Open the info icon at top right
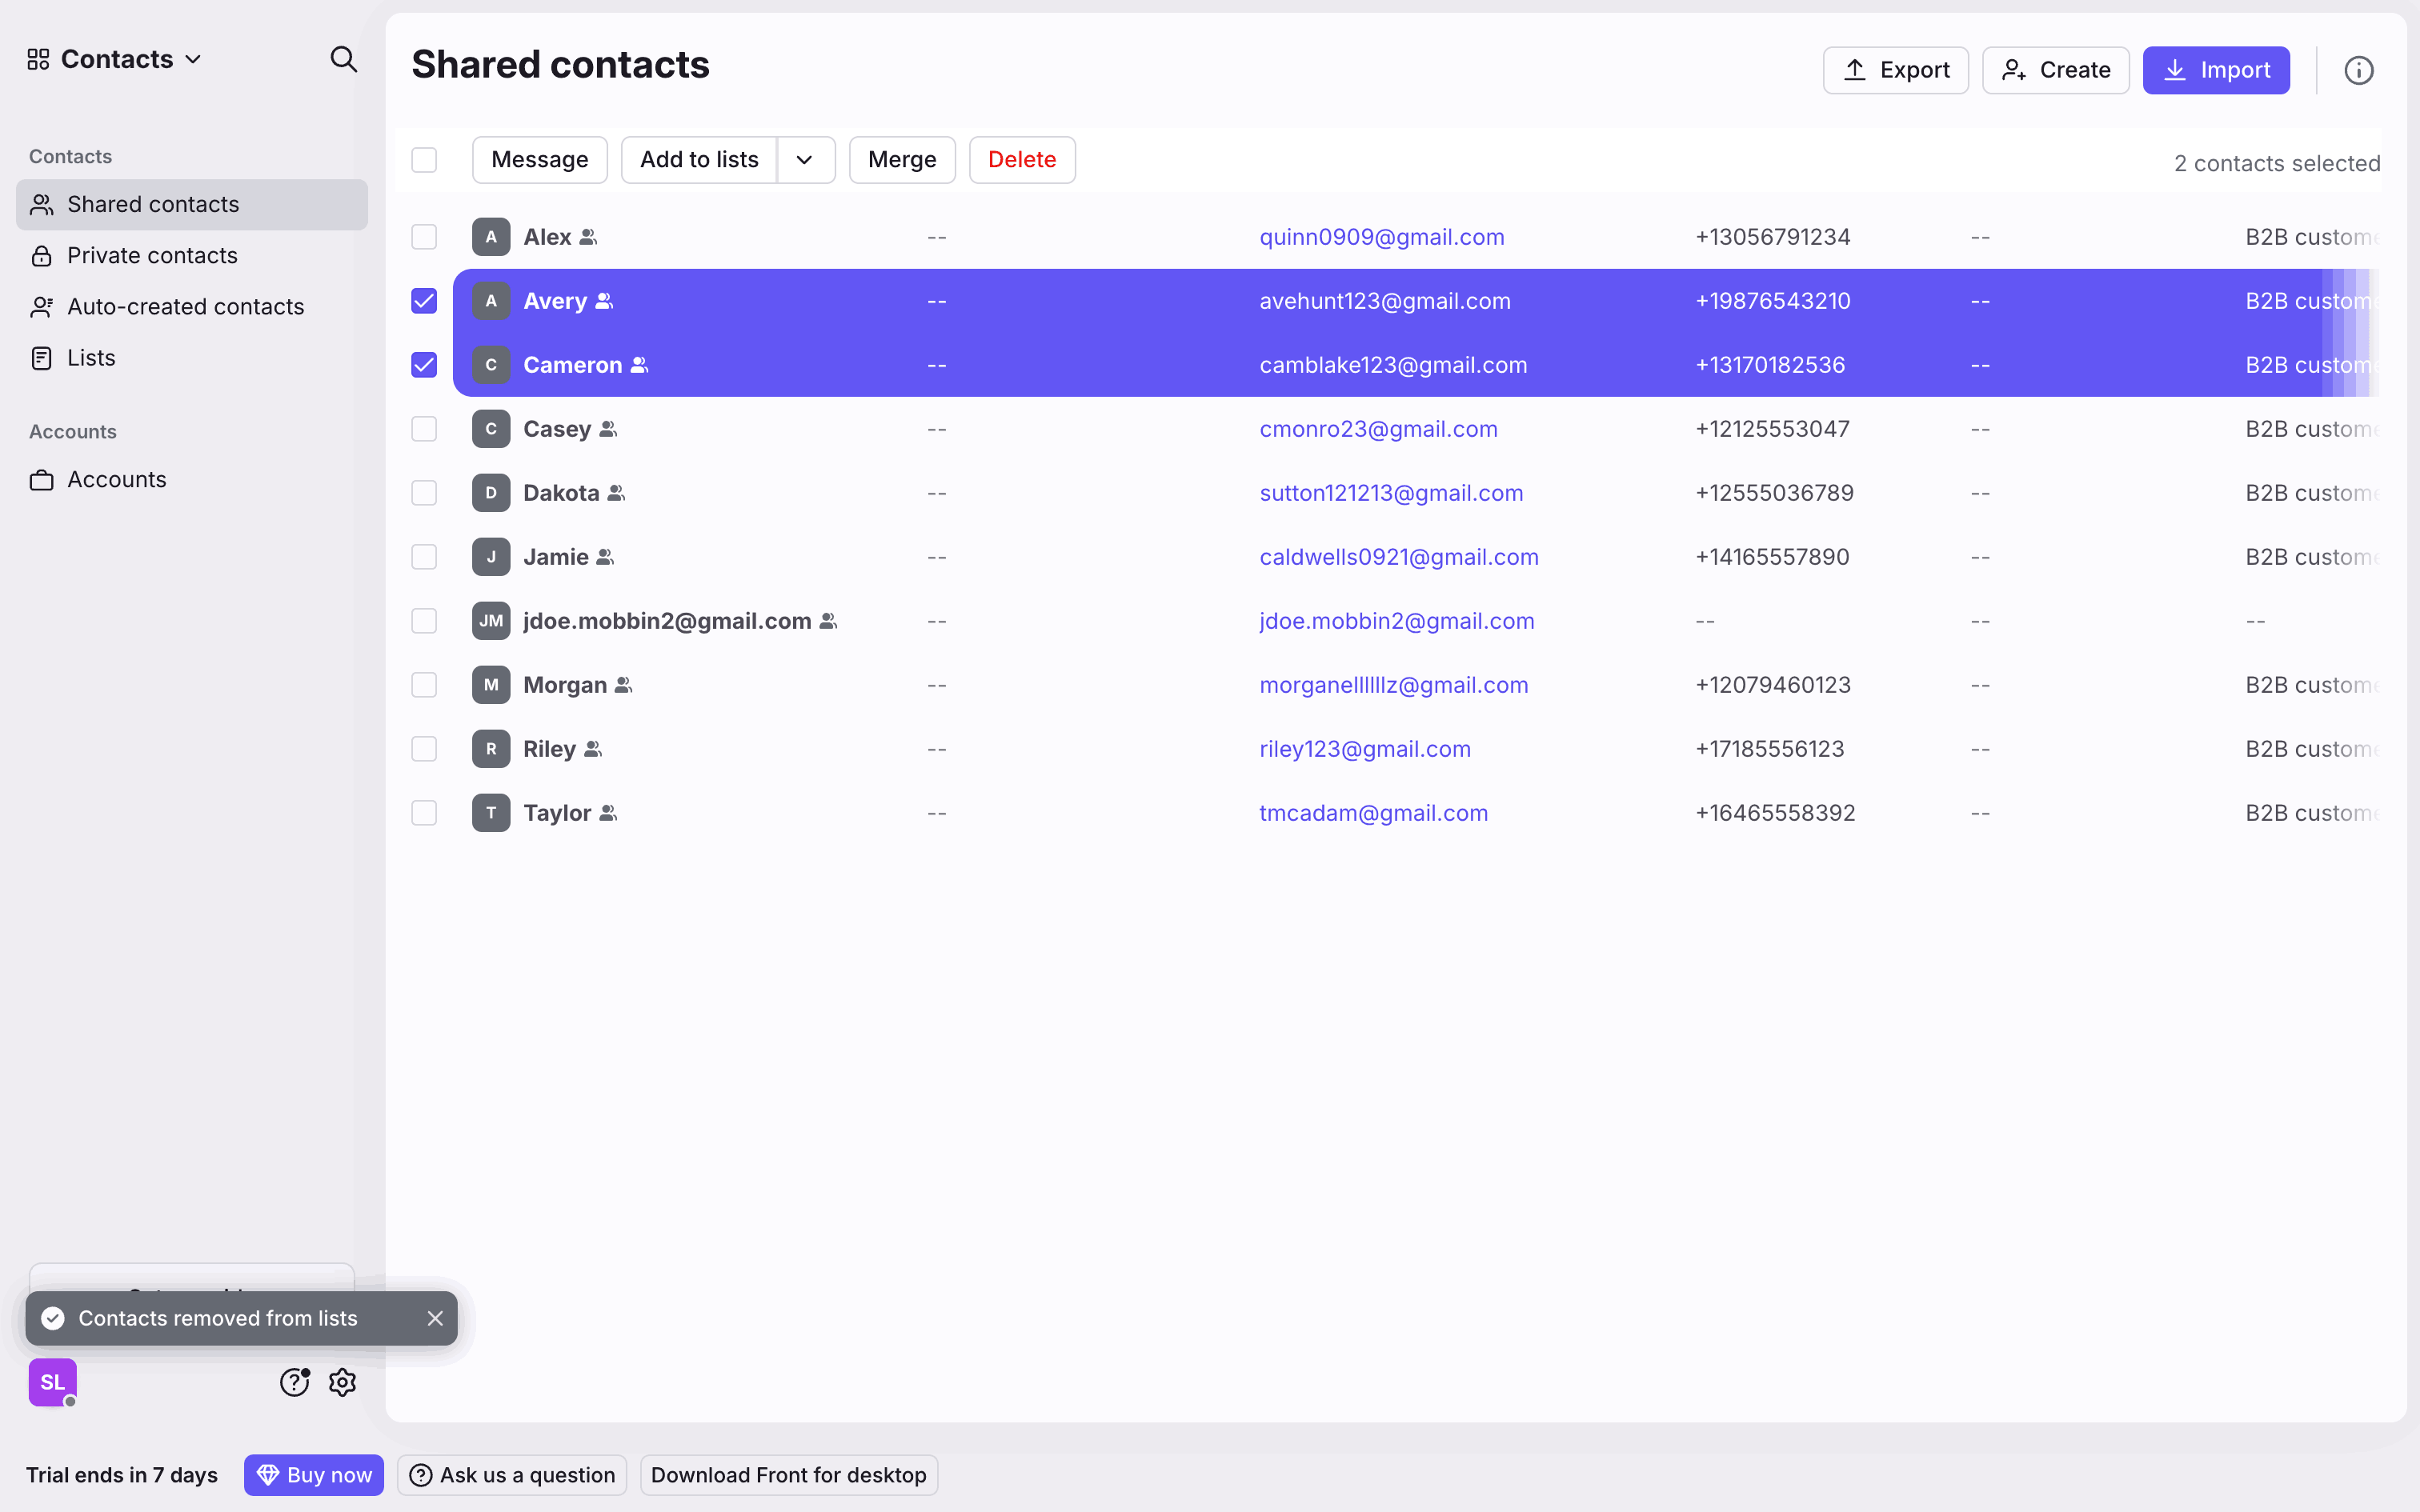The image size is (2420, 1512). point(2358,70)
